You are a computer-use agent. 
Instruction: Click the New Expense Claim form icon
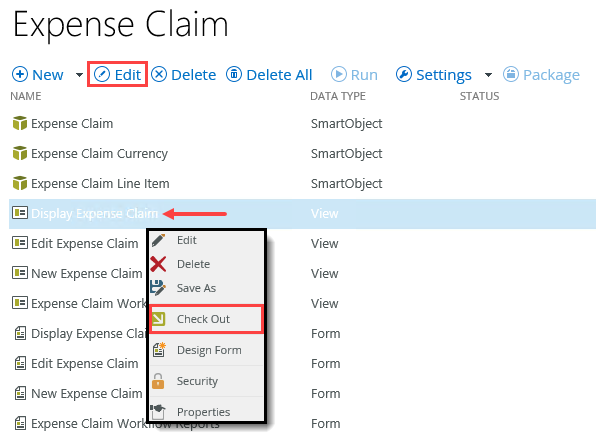pyautogui.click(x=20, y=393)
